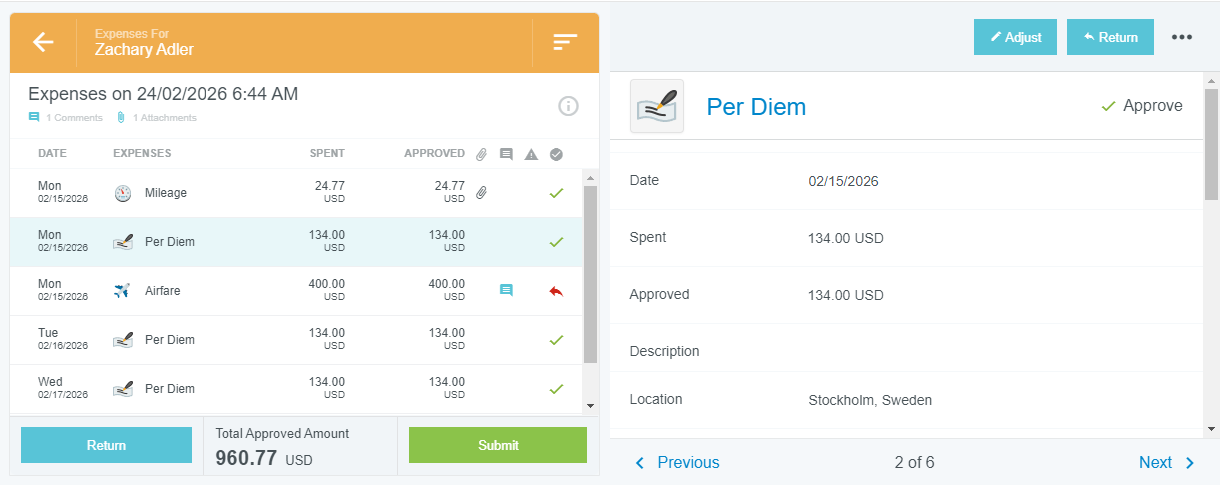The height and width of the screenshot is (485, 1220).
Task: Go to the Previous expense
Action: click(x=678, y=462)
